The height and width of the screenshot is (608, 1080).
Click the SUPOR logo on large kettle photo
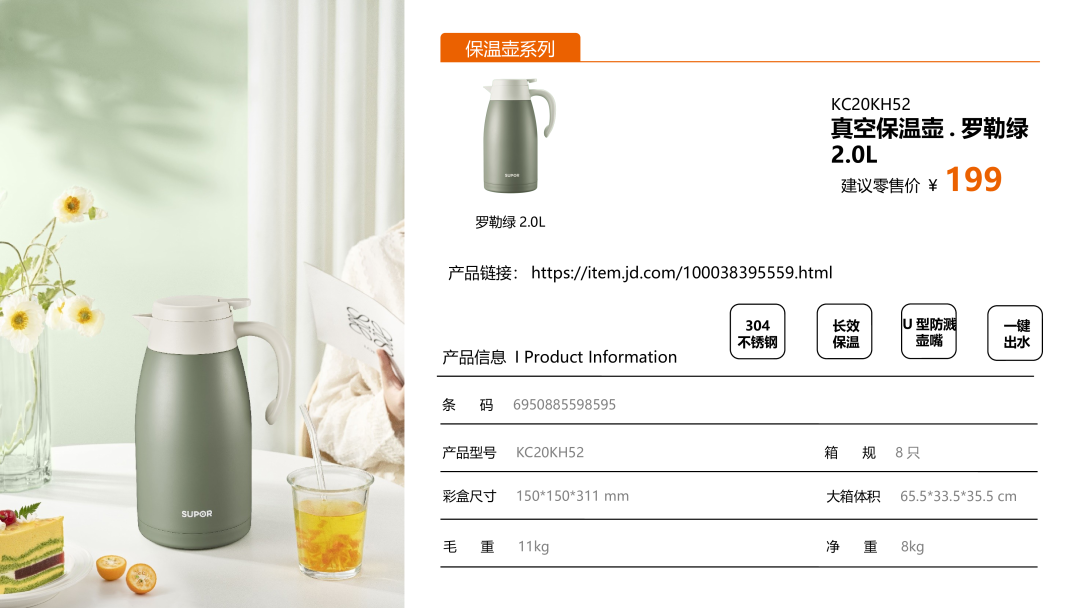click(x=196, y=514)
